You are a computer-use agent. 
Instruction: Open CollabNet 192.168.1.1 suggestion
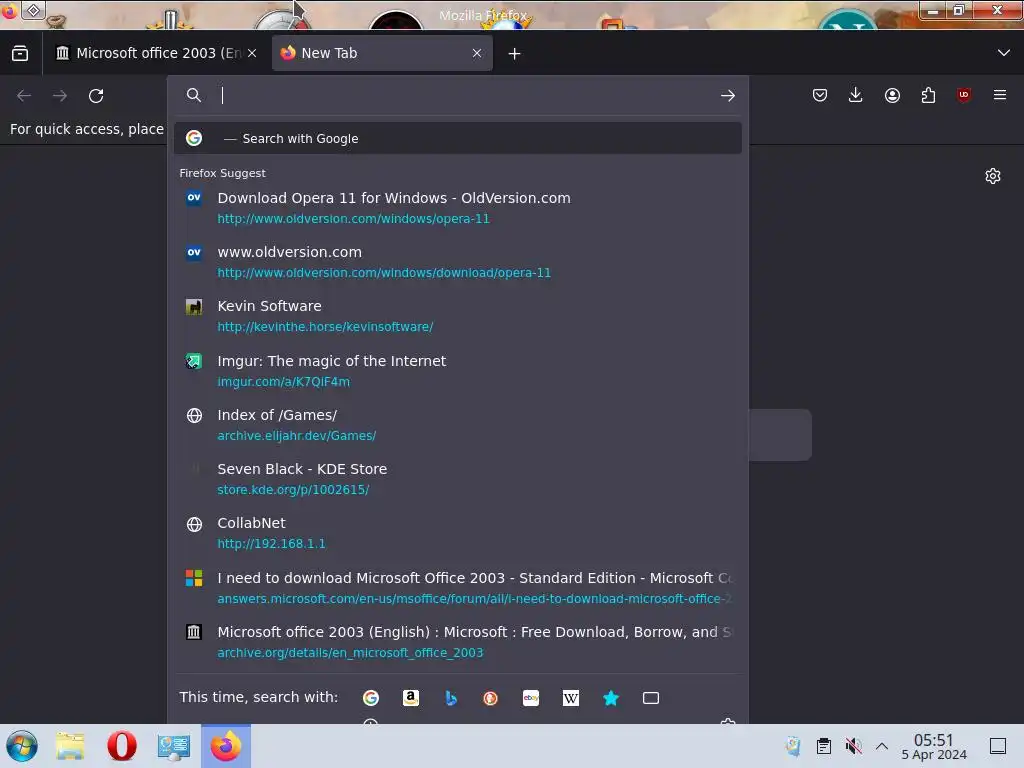(x=458, y=534)
